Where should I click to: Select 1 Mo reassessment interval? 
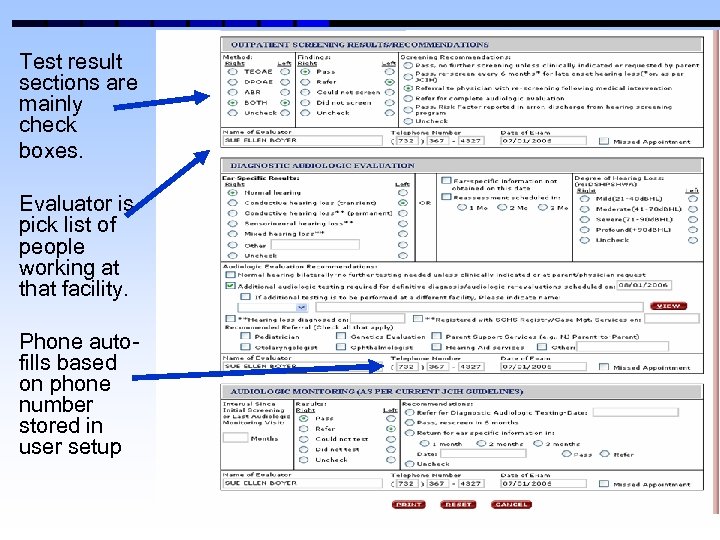tap(462, 208)
